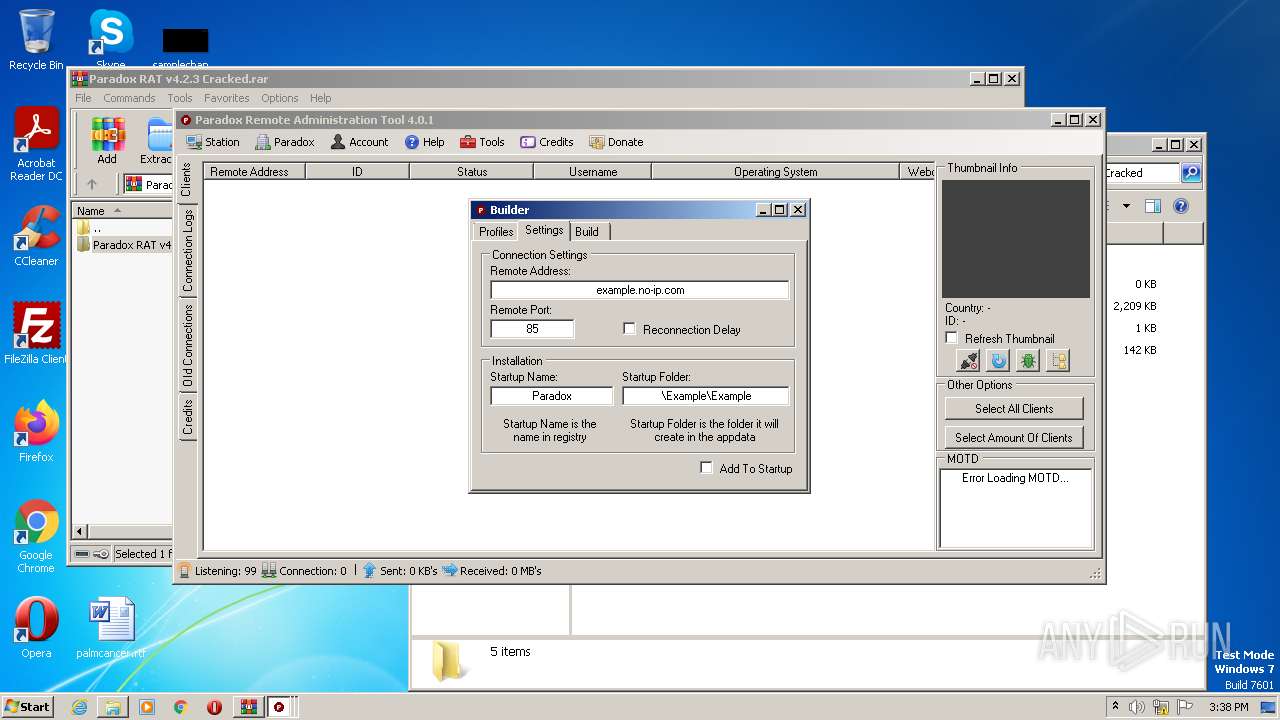The image size is (1280, 720).
Task: Open the Station toolbar item
Action: [x=213, y=142]
